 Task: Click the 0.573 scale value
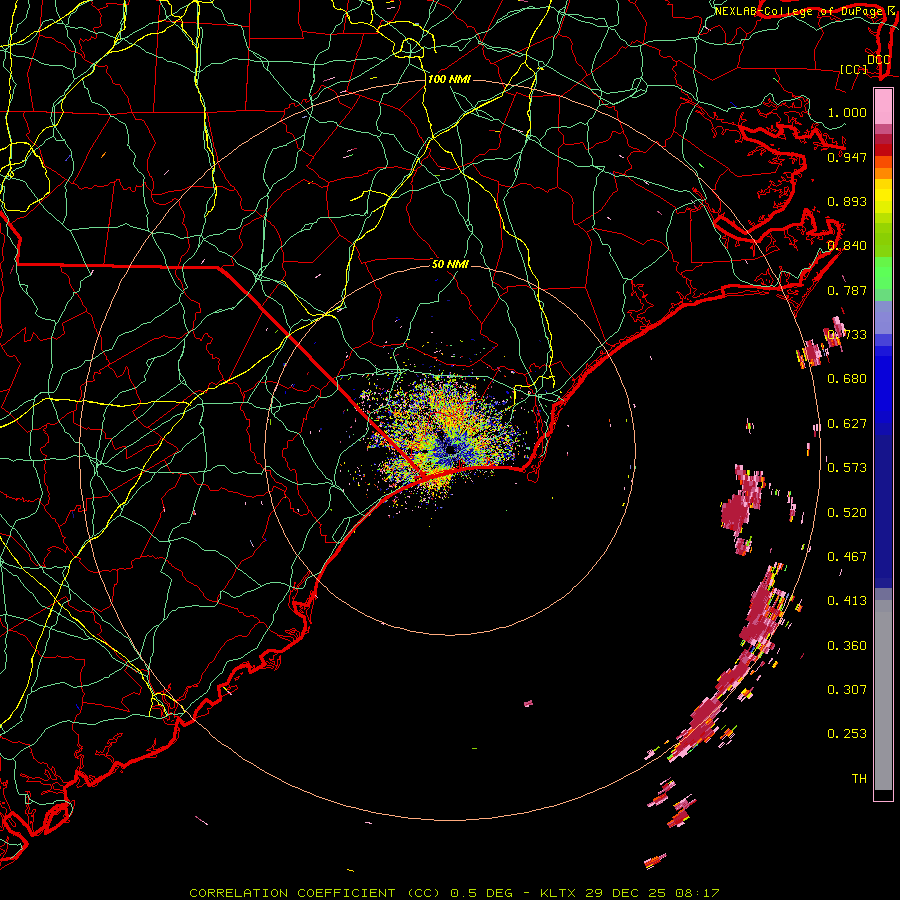coord(847,467)
